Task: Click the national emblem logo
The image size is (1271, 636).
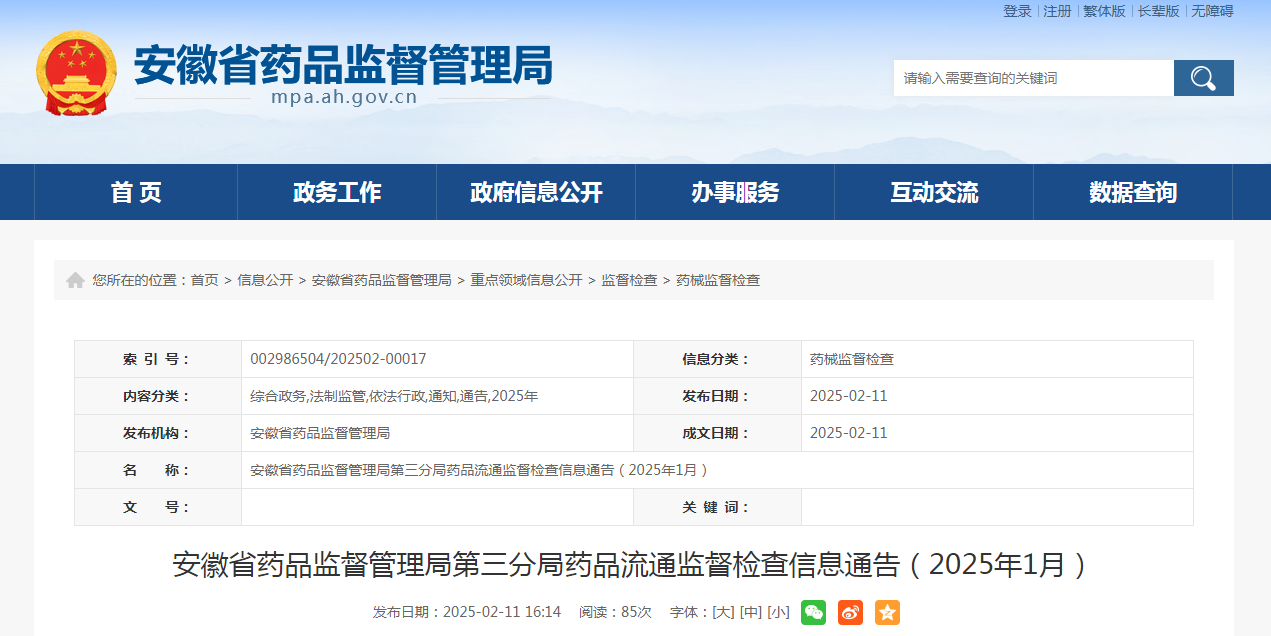Action: pos(76,73)
